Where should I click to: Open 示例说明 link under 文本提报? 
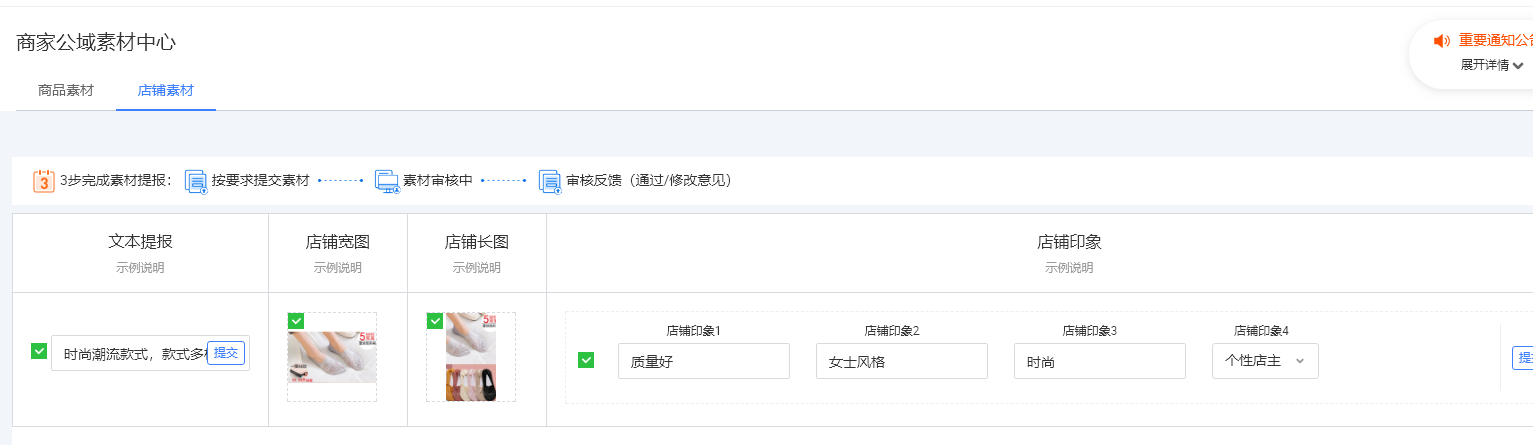tap(140, 268)
